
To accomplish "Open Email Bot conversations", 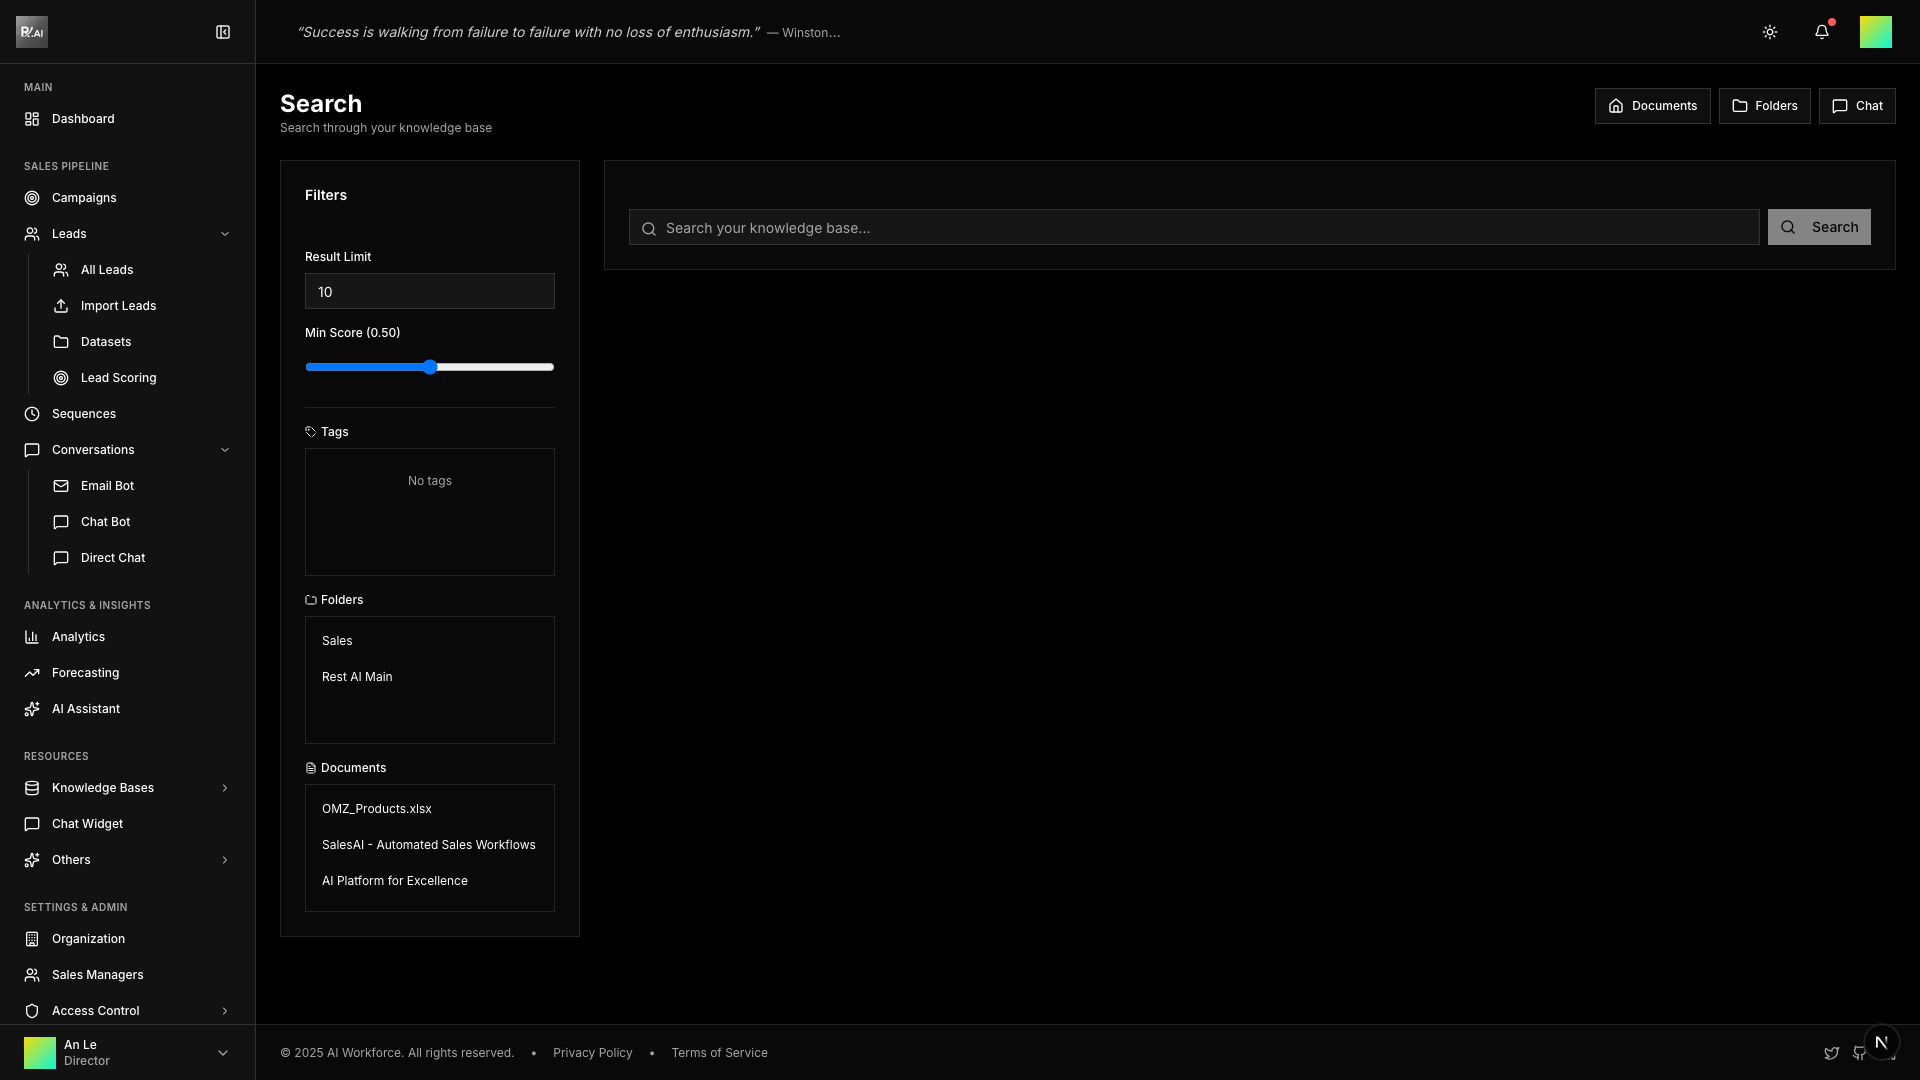I will (x=107, y=486).
